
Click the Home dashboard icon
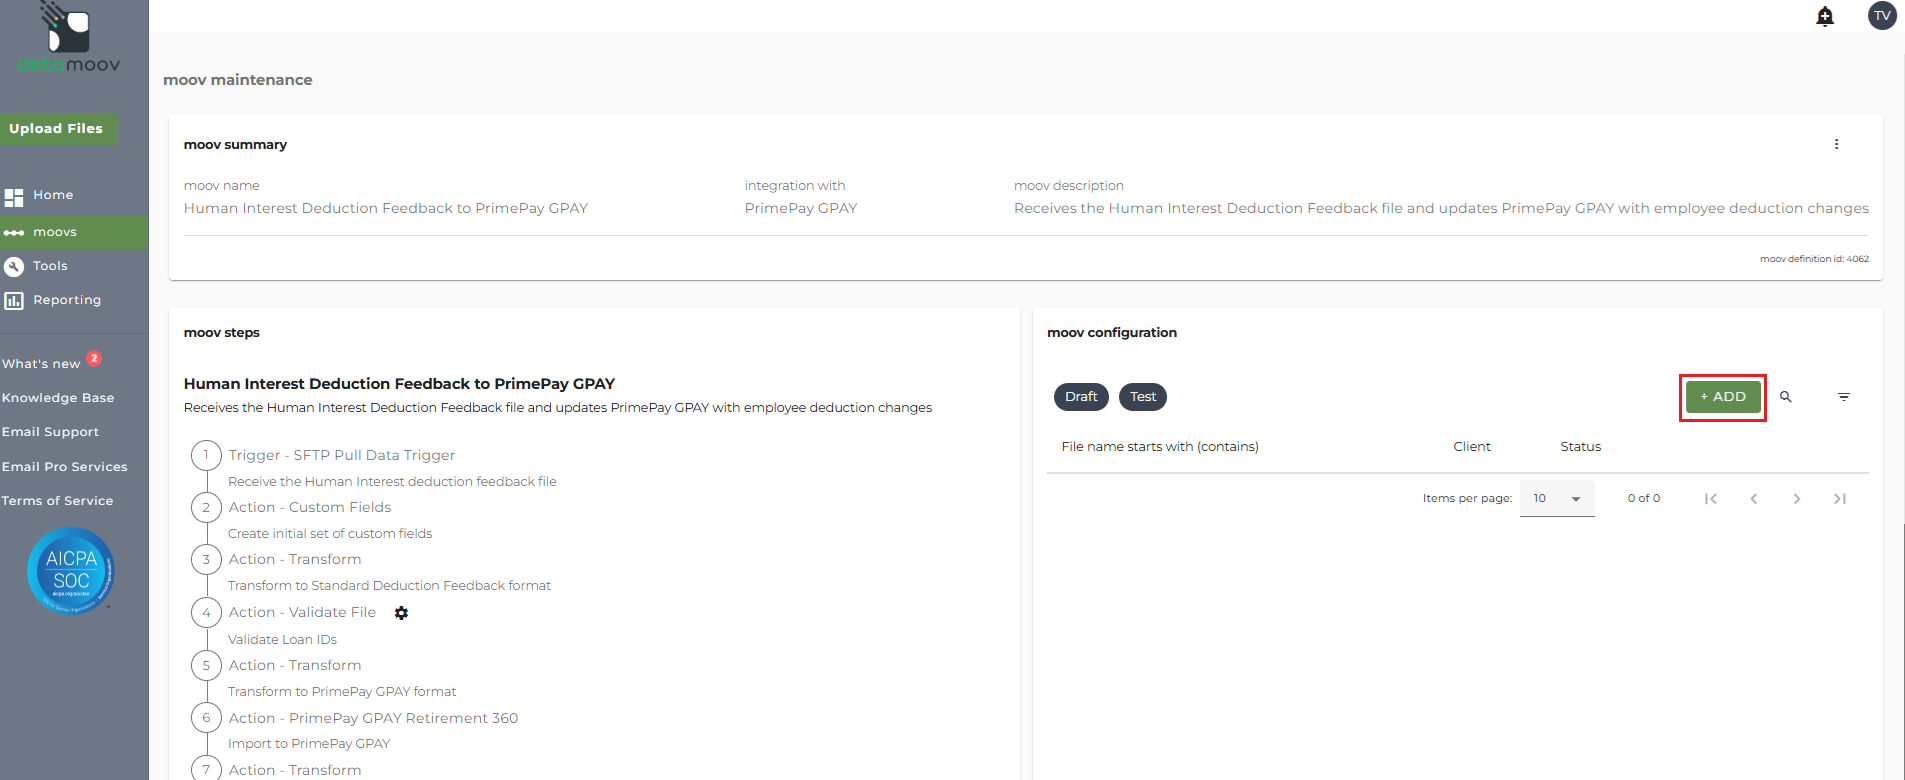coord(14,197)
